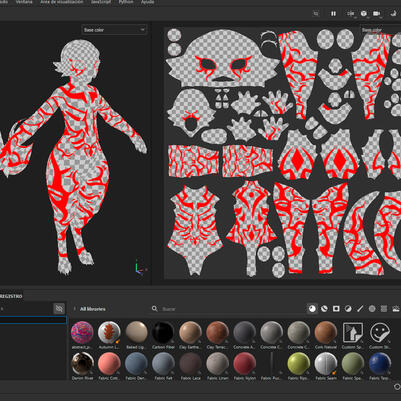401x401 pixels.
Task: Click the fit-view icon in the top toolbar
Action: [316, 14]
